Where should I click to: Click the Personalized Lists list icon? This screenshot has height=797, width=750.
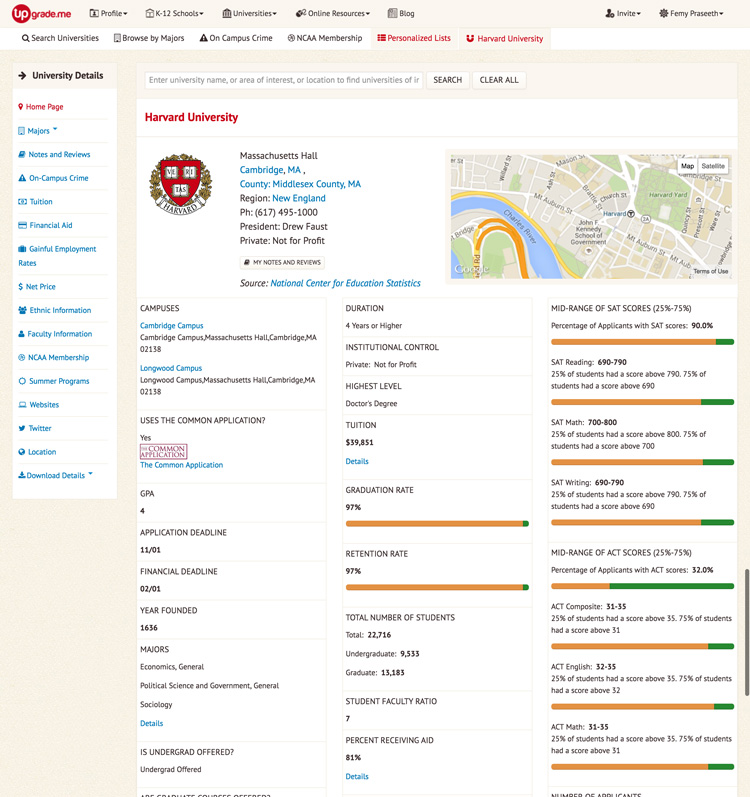coord(382,38)
